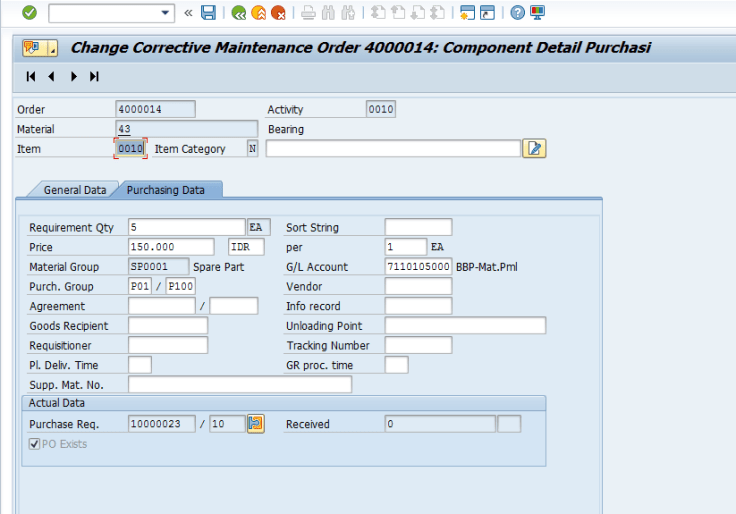Click the Pl. Deliv. Time field

tap(140, 365)
